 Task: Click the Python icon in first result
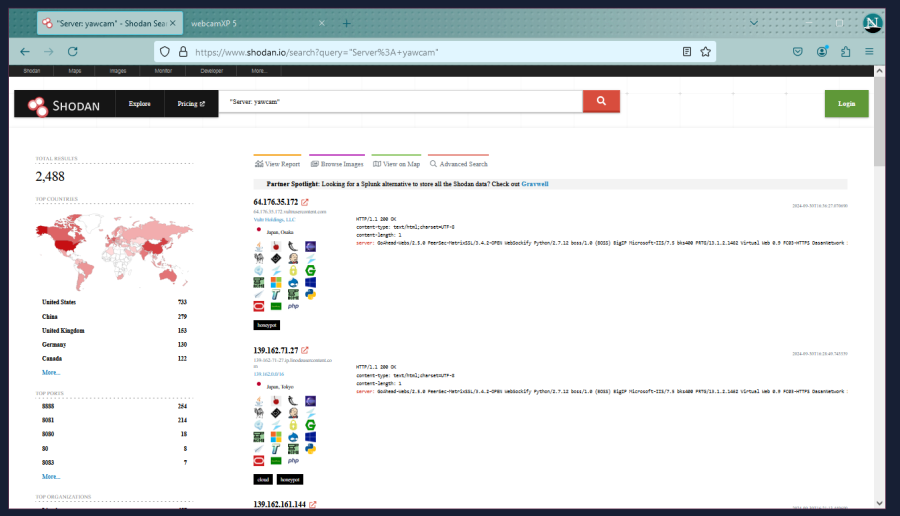tap(310, 294)
